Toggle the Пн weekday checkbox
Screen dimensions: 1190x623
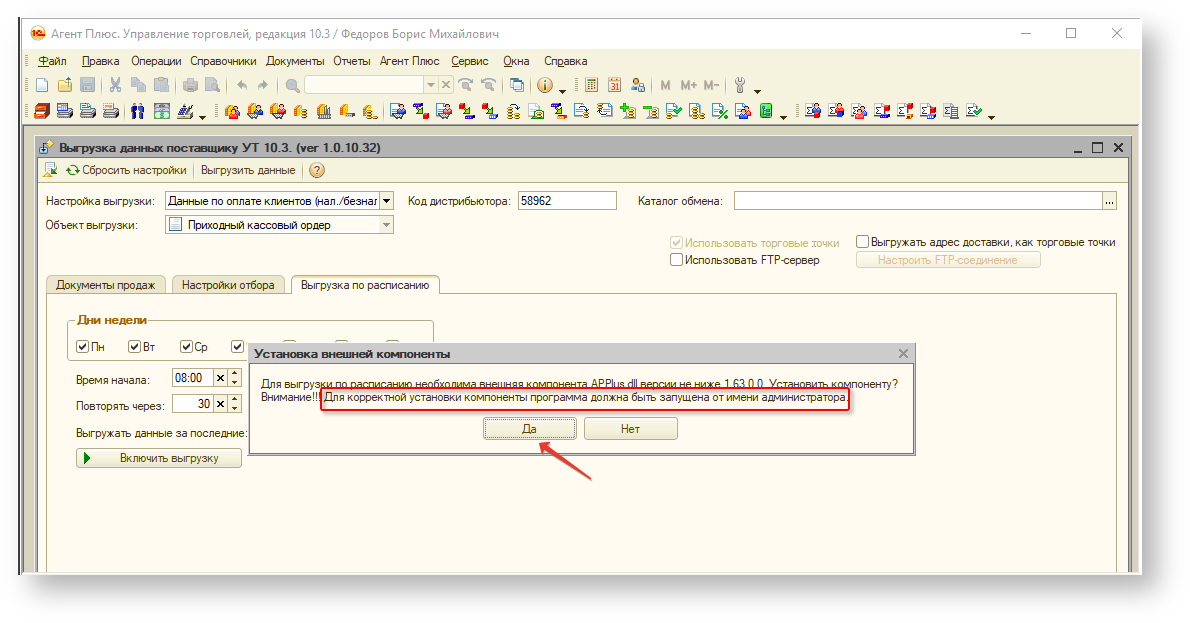point(83,347)
